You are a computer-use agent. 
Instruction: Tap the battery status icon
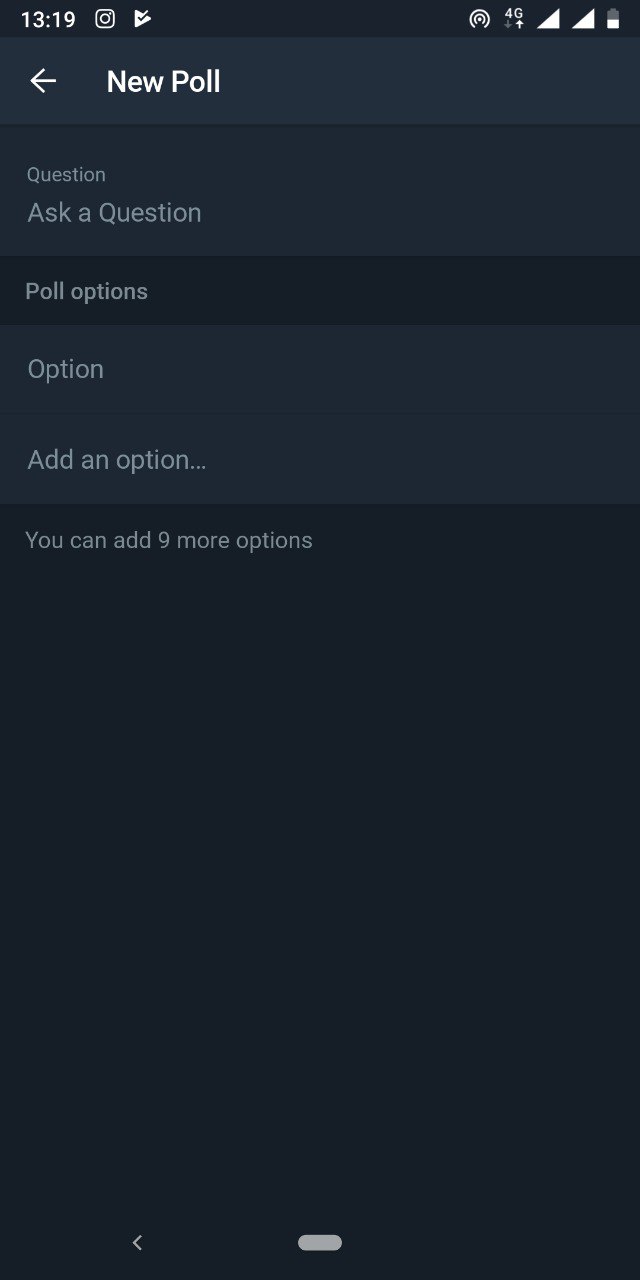(x=613, y=18)
